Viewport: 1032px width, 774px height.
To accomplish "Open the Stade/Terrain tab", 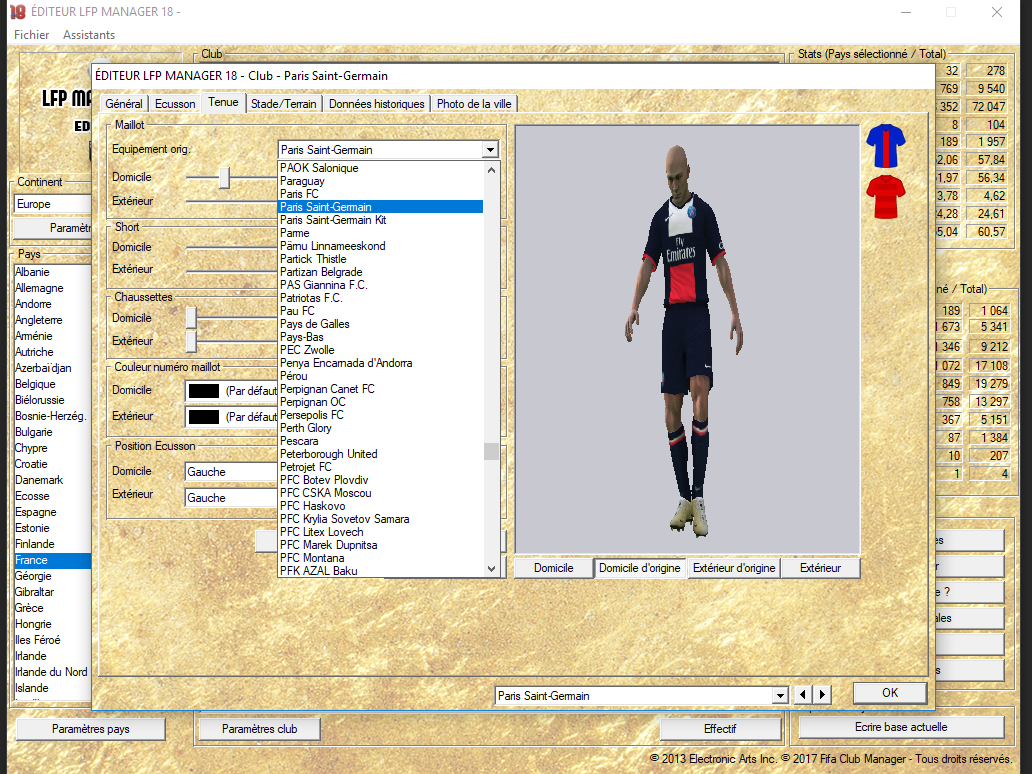I will 284,104.
